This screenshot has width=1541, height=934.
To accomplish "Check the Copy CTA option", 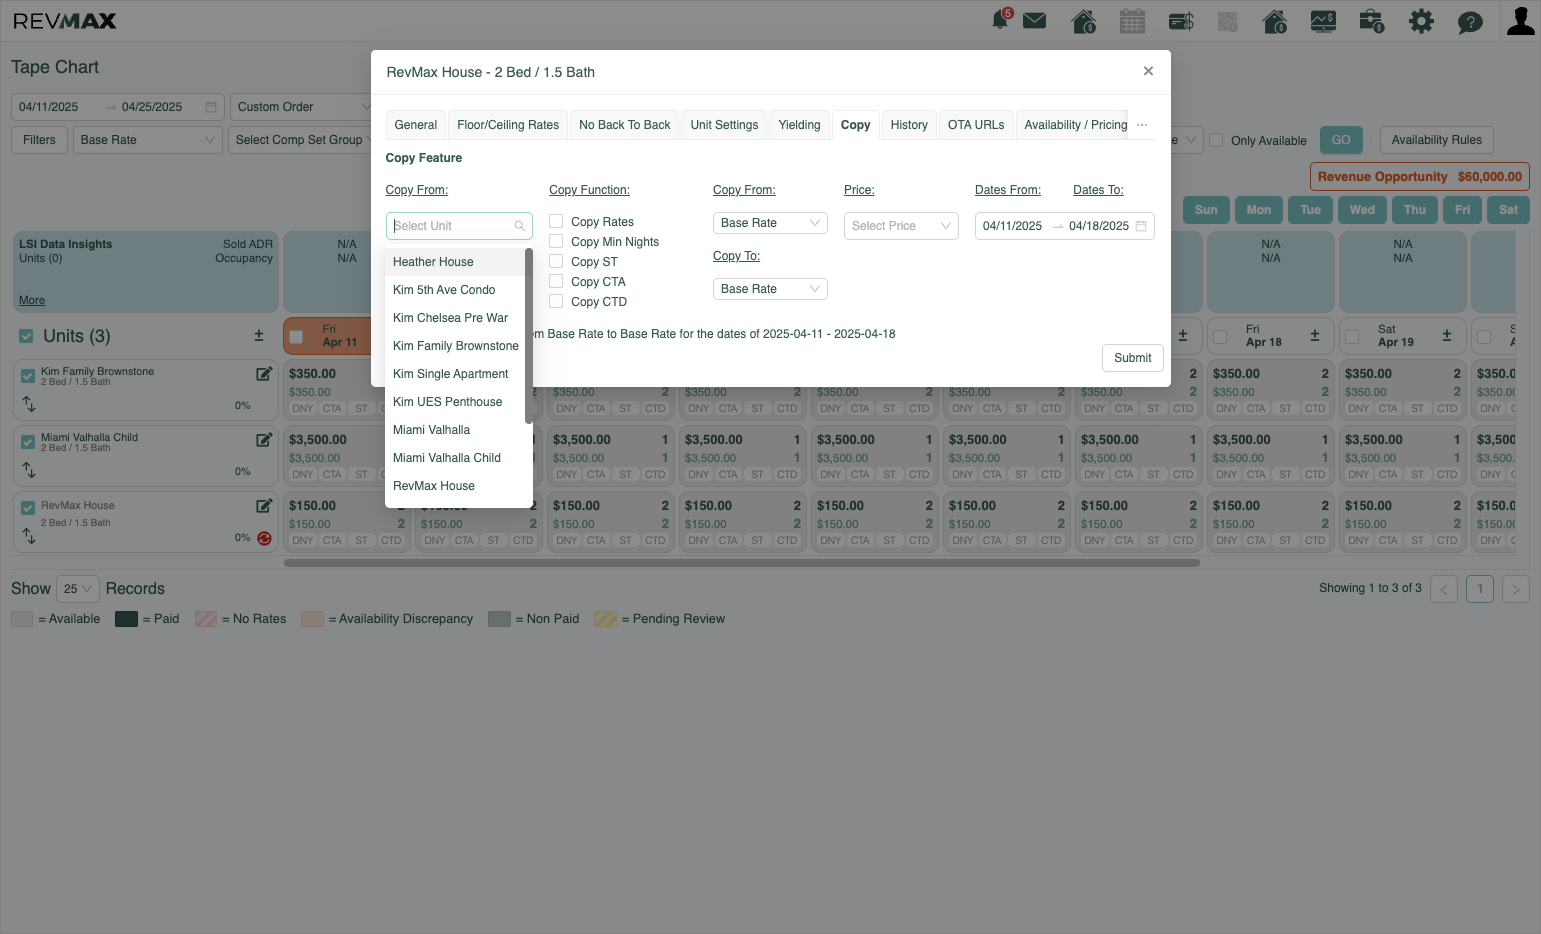I will pyautogui.click(x=556, y=281).
